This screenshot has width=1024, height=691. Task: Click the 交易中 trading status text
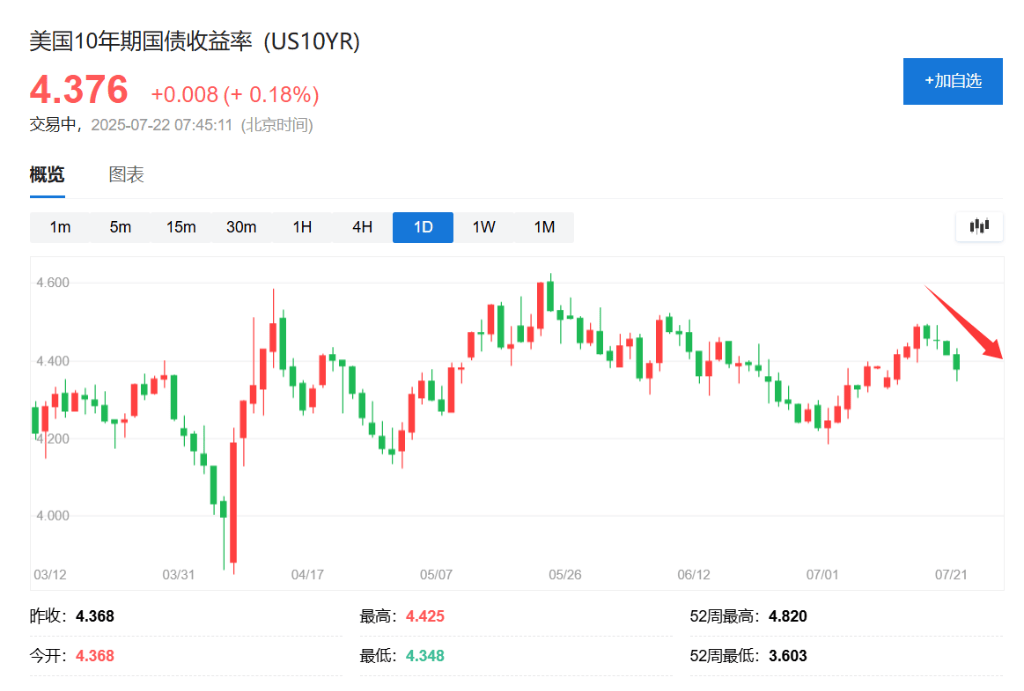pyautogui.click(x=53, y=125)
